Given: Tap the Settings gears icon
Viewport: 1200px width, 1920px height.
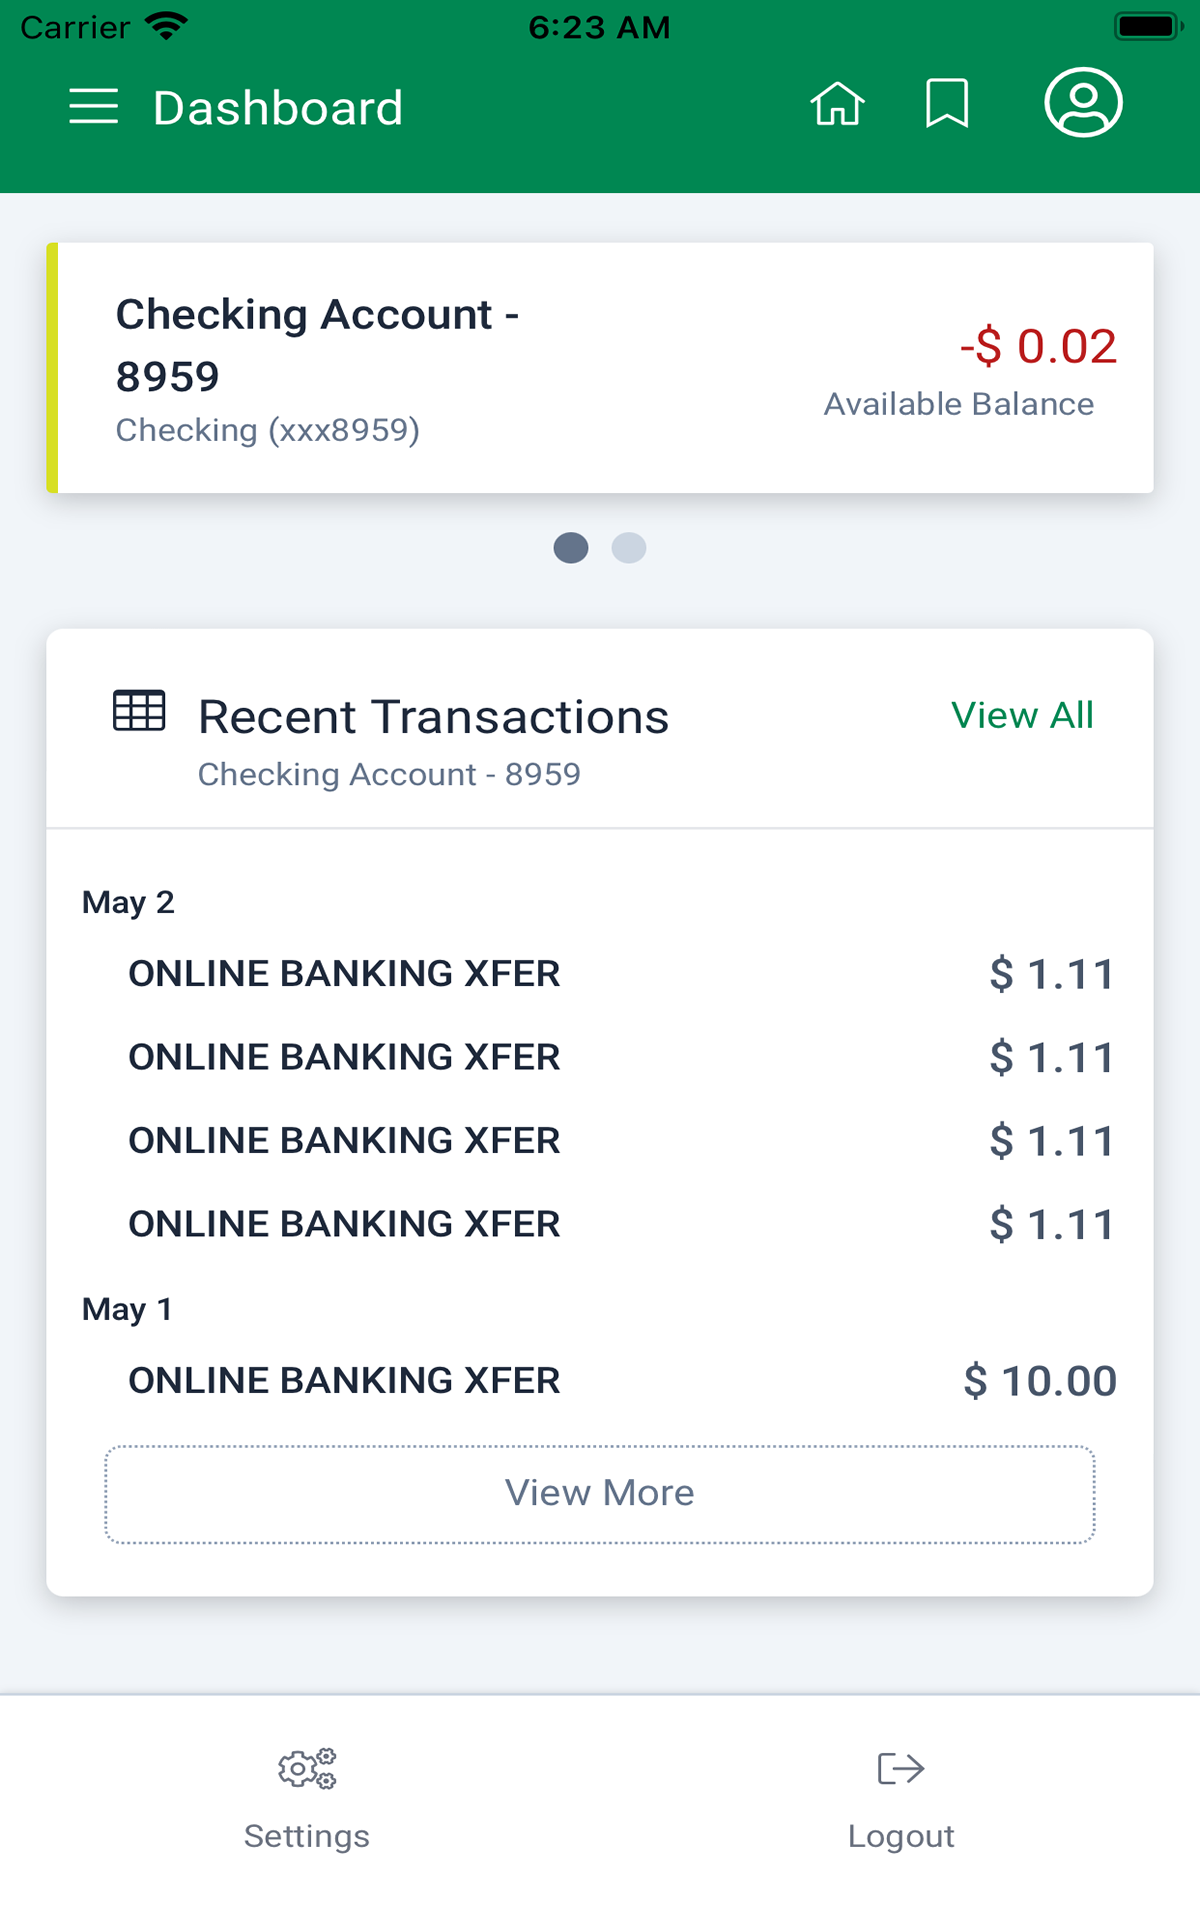Looking at the screenshot, I should point(307,1769).
